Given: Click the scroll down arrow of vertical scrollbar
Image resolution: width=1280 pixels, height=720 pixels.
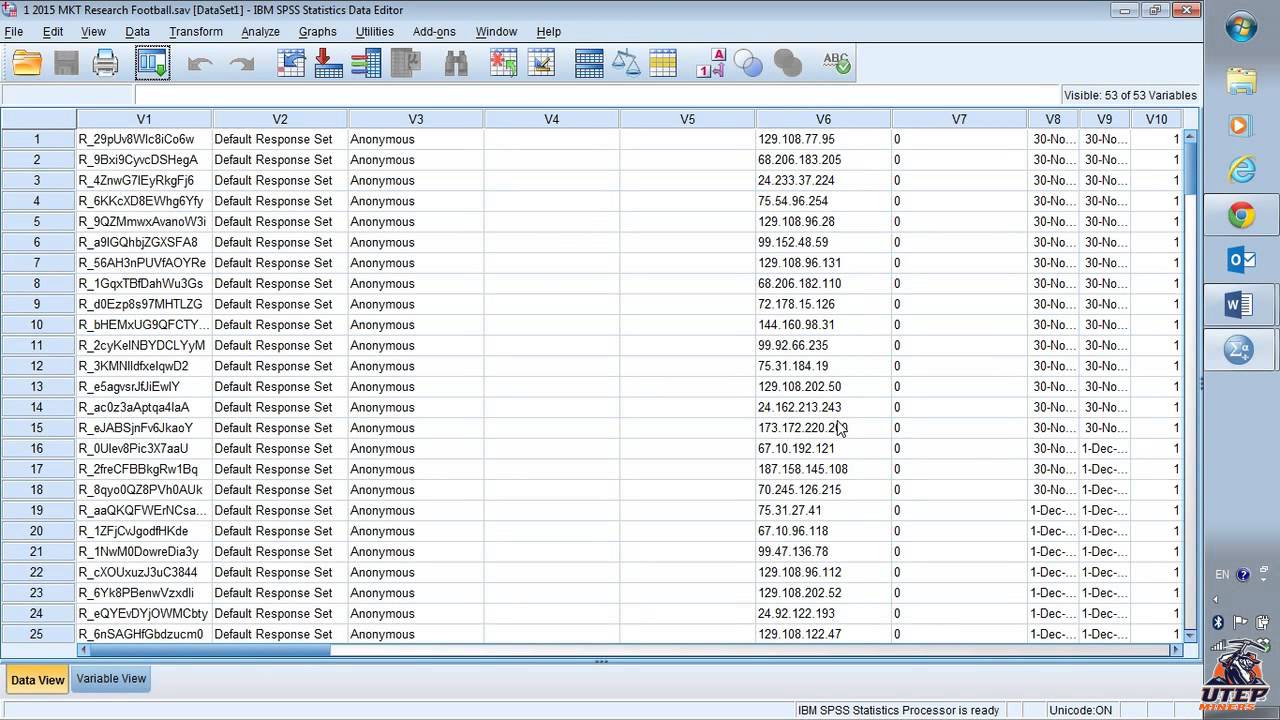Looking at the screenshot, I should click(x=1190, y=635).
